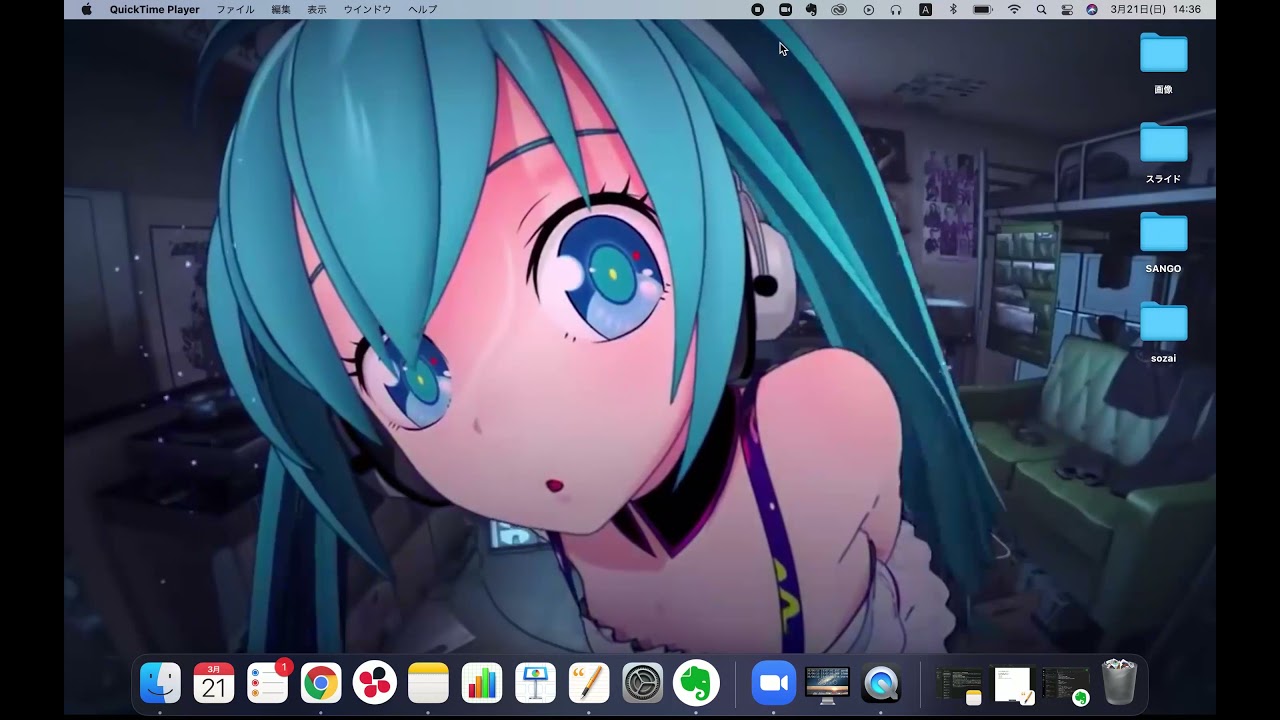Image resolution: width=1280 pixels, height=720 pixels.
Task: Open Spotlight search from menu bar
Action: [x=1041, y=9]
